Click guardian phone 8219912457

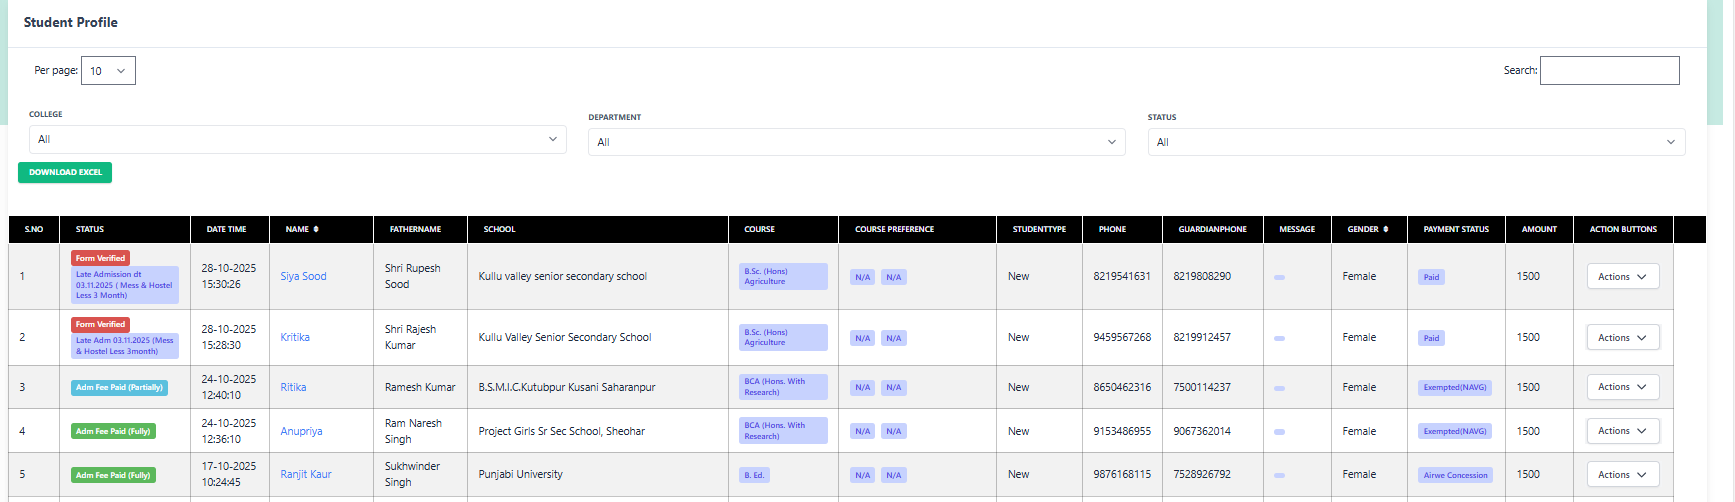click(1202, 338)
